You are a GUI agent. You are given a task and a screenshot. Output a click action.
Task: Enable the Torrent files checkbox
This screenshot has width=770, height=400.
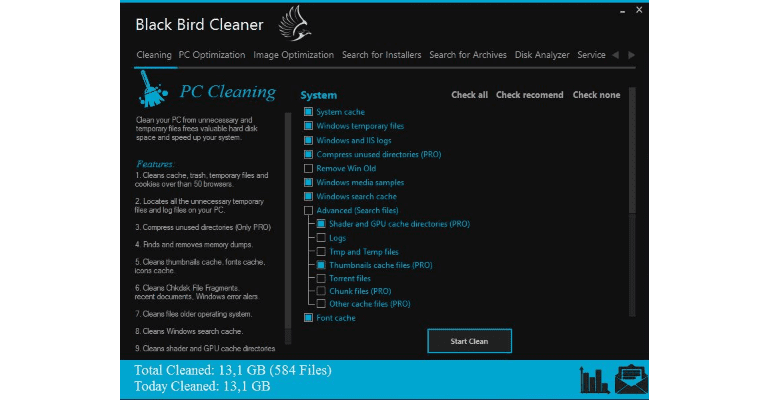[x=321, y=278]
